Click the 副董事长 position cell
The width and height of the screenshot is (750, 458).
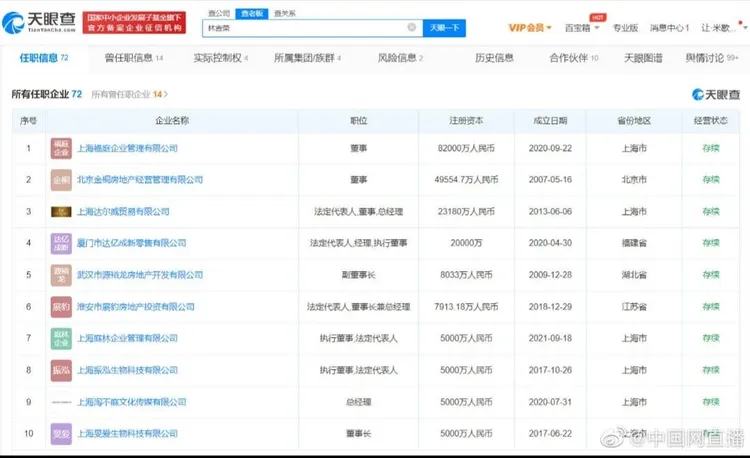pyautogui.click(x=358, y=275)
